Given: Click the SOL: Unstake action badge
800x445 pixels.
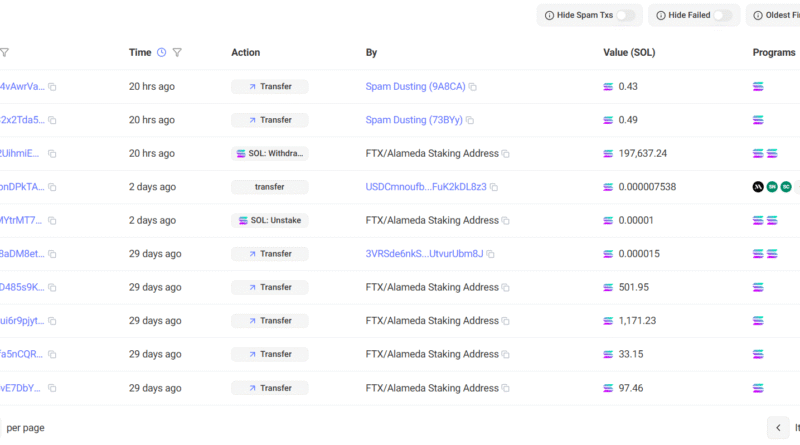Looking at the screenshot, I should pyautogui.click(x=269, y=220).
